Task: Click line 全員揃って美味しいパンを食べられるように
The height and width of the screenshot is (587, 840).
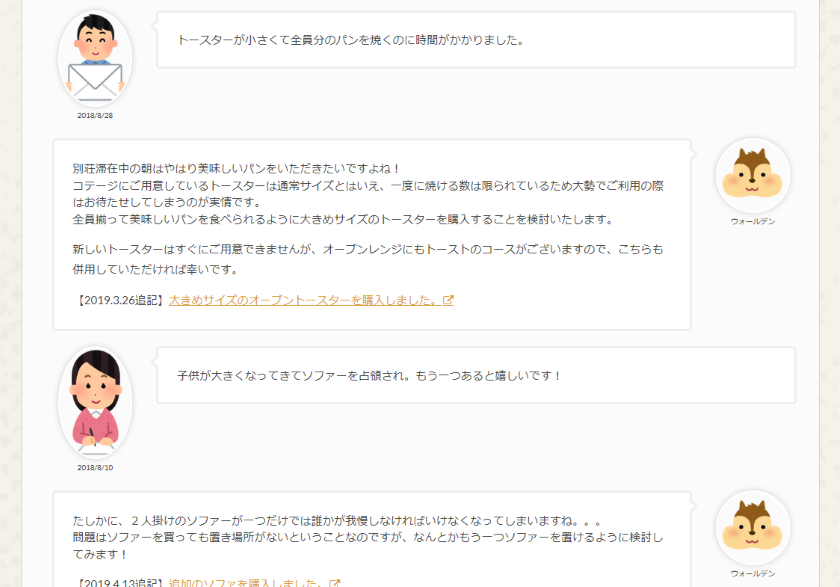Action: (343, 219)
